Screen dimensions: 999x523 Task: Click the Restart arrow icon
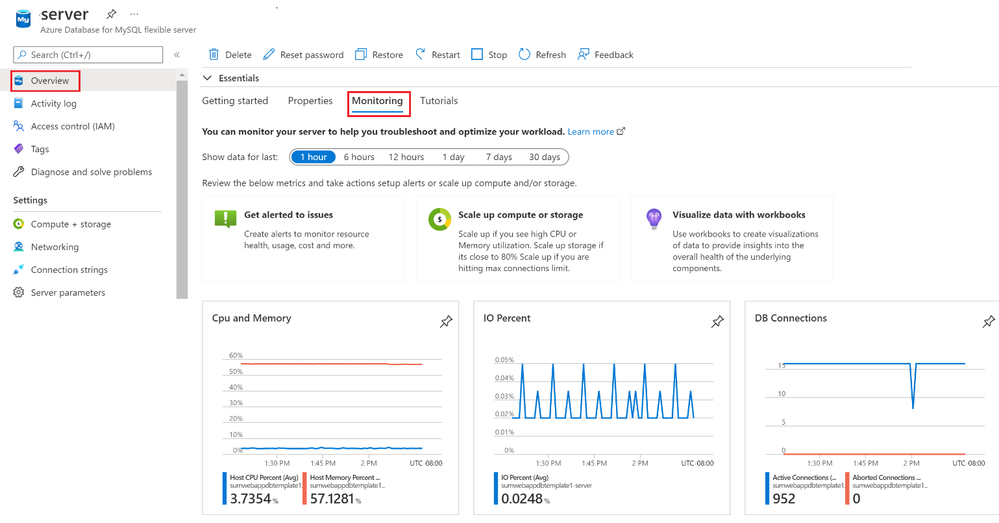420,55
